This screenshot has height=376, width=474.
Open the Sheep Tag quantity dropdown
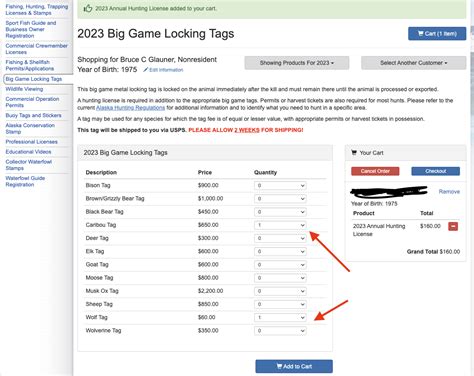tap(280, 304)
